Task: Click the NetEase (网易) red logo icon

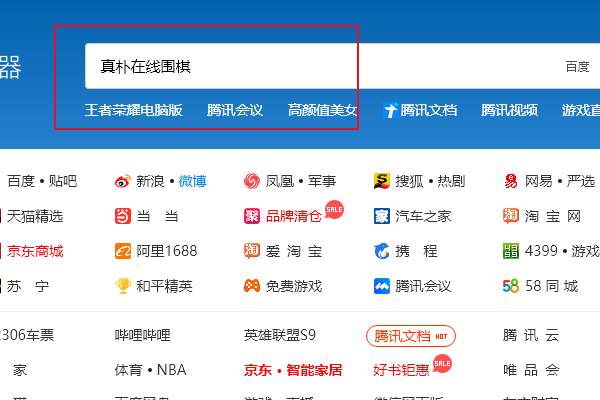Action: click(x=511, y=181)
